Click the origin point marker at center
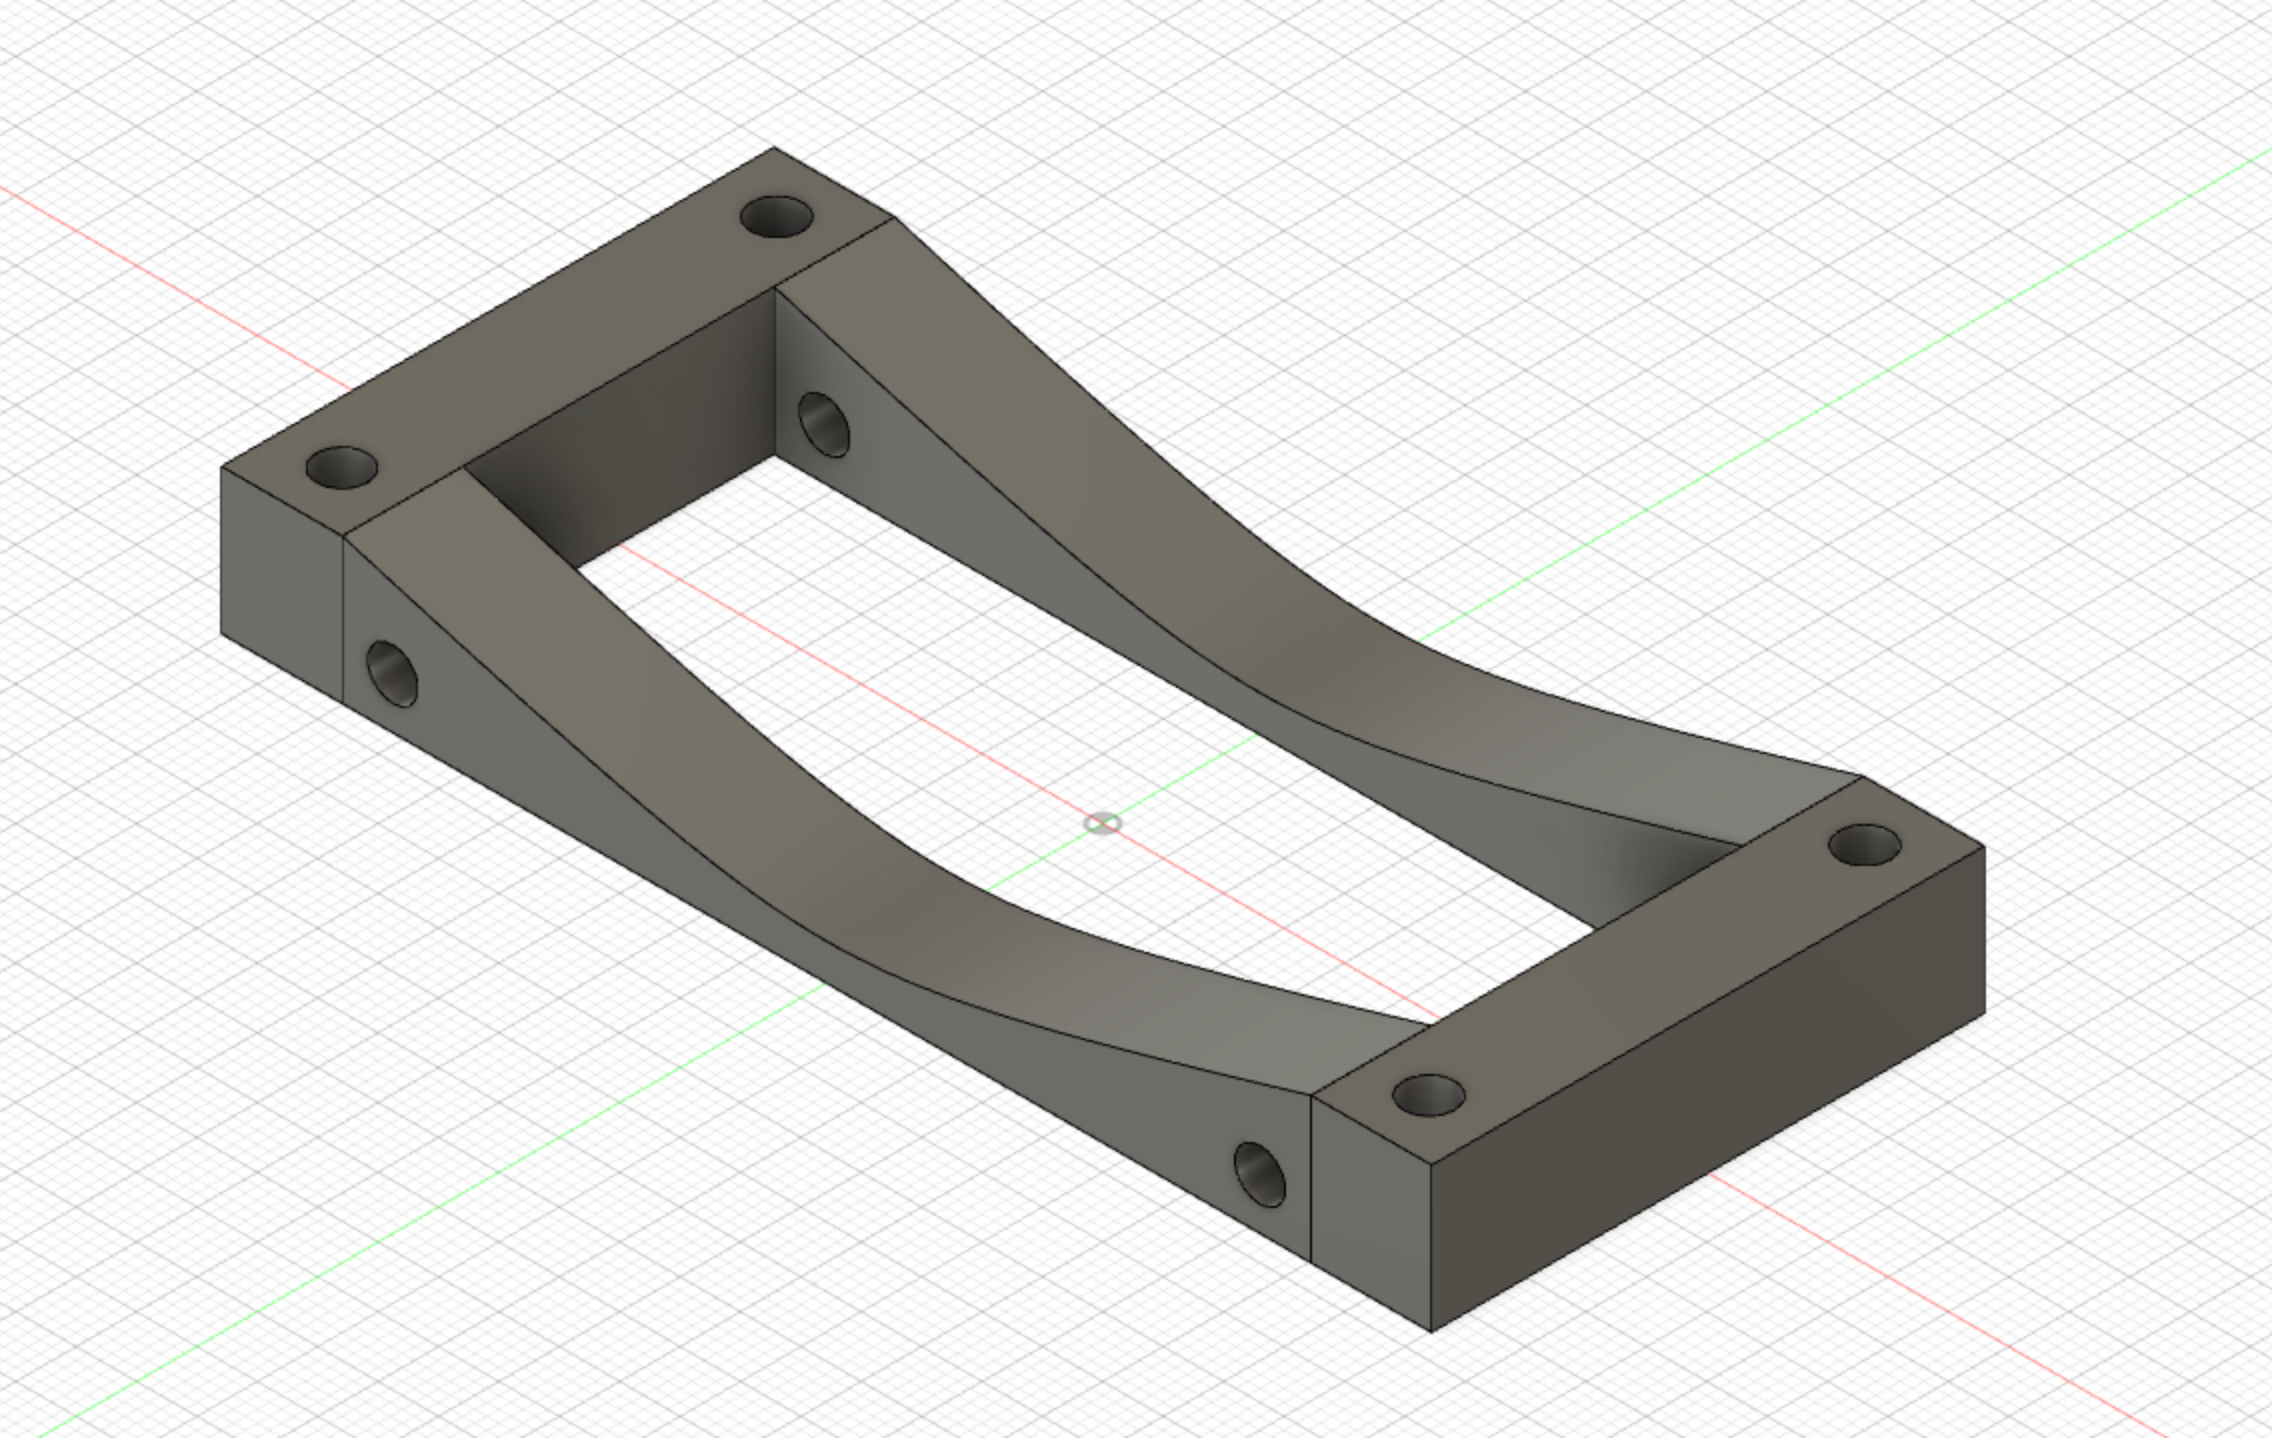 click(1102, 824)
